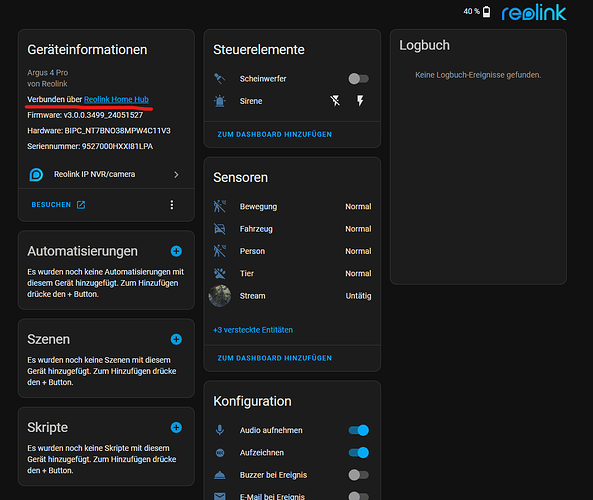593x500 pixels.
Task: Toggle the Scheinwerfer switch
Action: click(359, 79)
